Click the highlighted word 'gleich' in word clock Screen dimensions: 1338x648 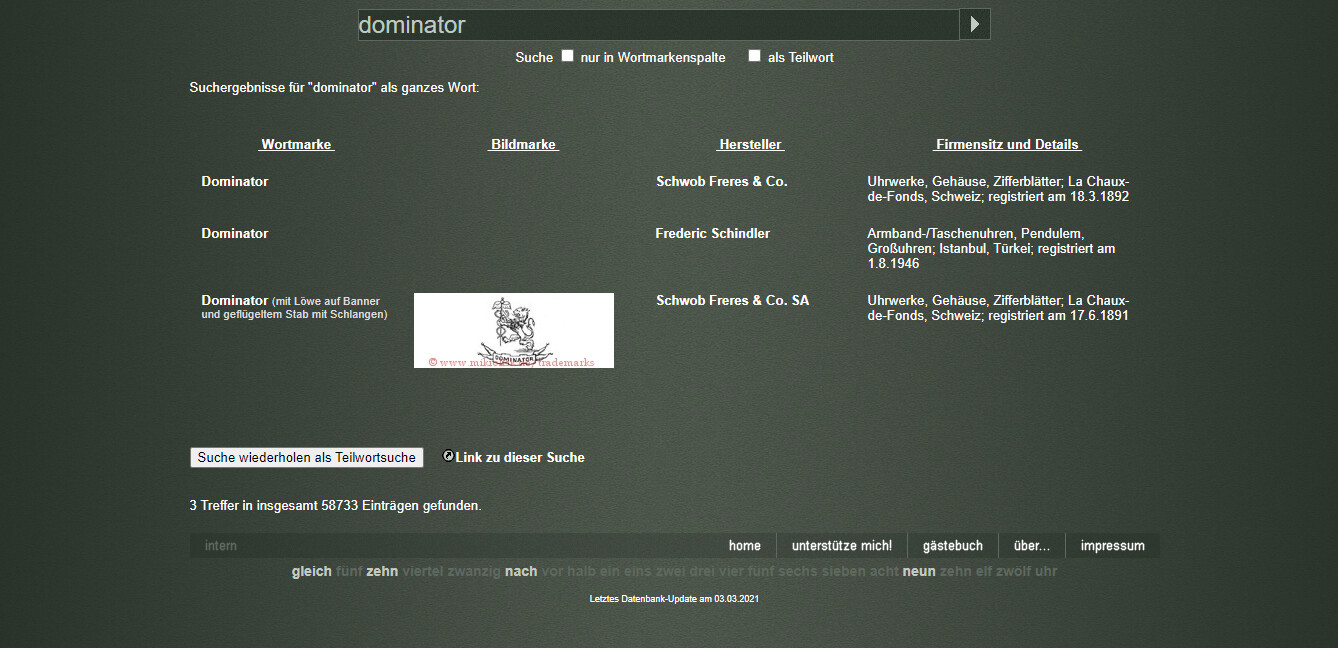[311, 572]
